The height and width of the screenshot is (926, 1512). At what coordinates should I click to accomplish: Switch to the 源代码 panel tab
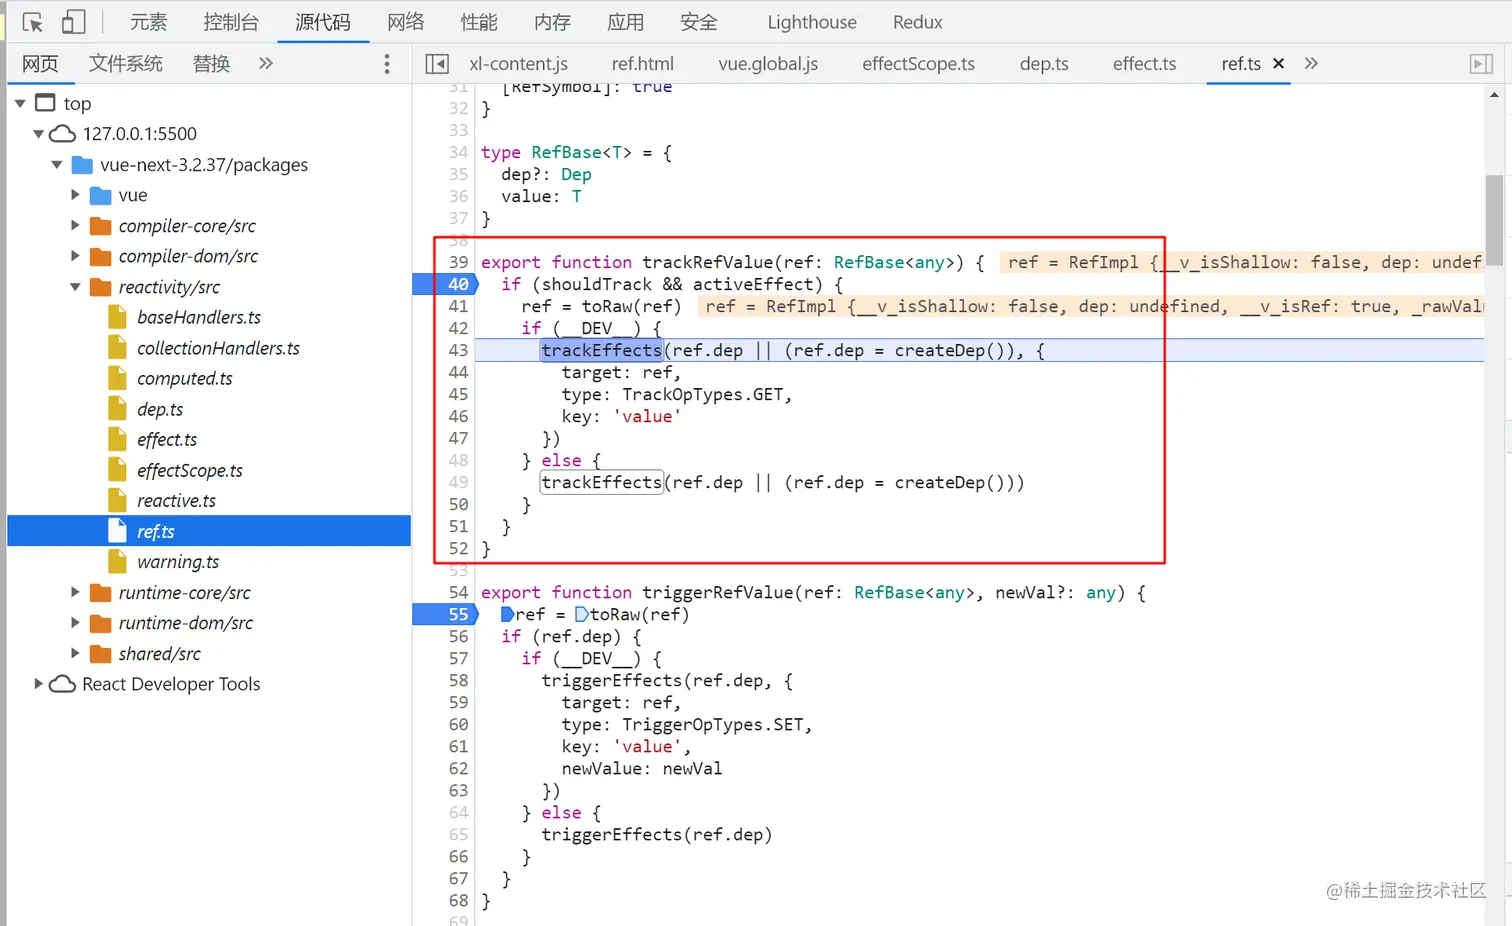pyautogui.click(x=323, y=22)
